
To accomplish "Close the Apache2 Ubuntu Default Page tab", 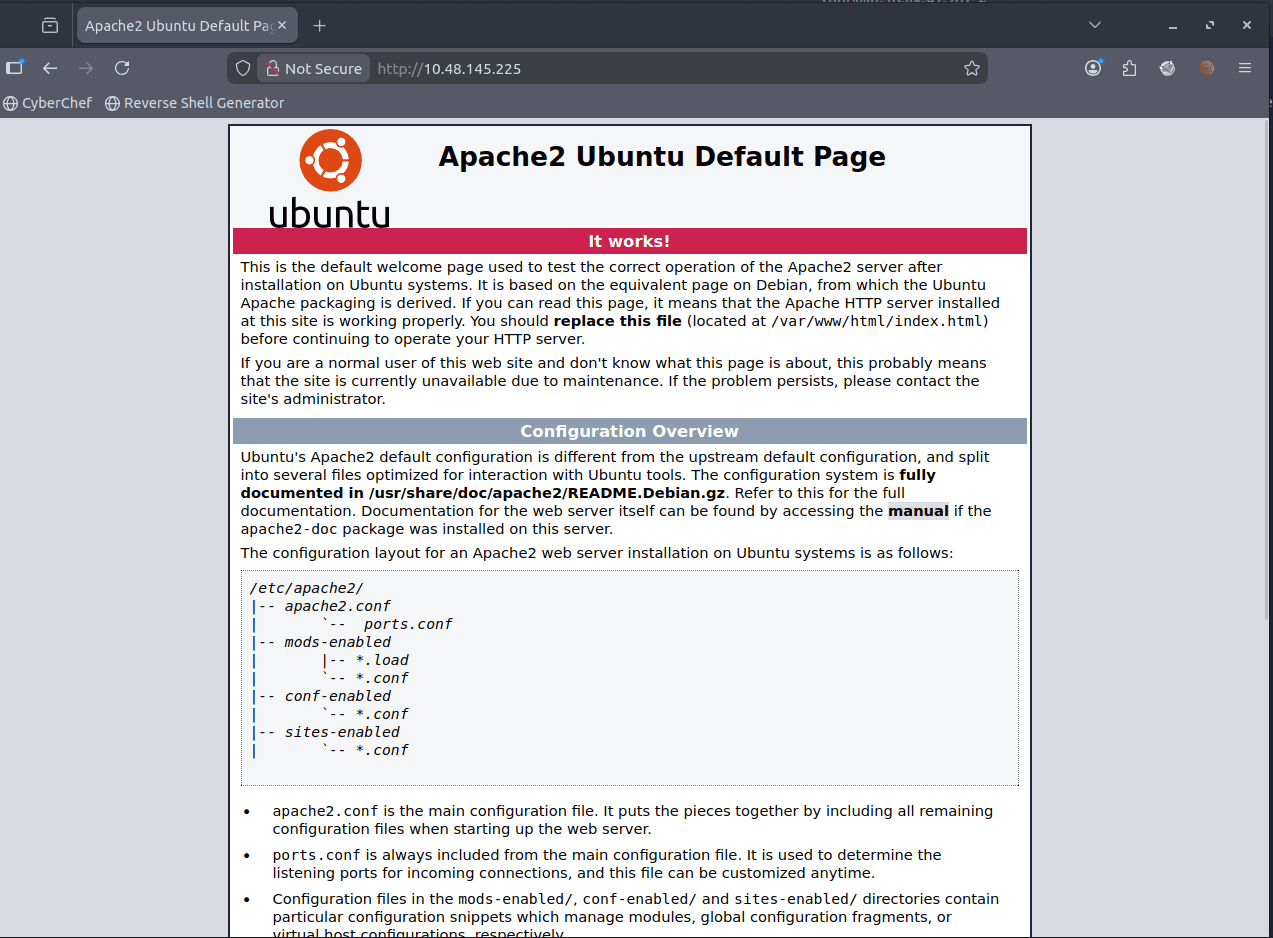I will (x=285, y=26).
